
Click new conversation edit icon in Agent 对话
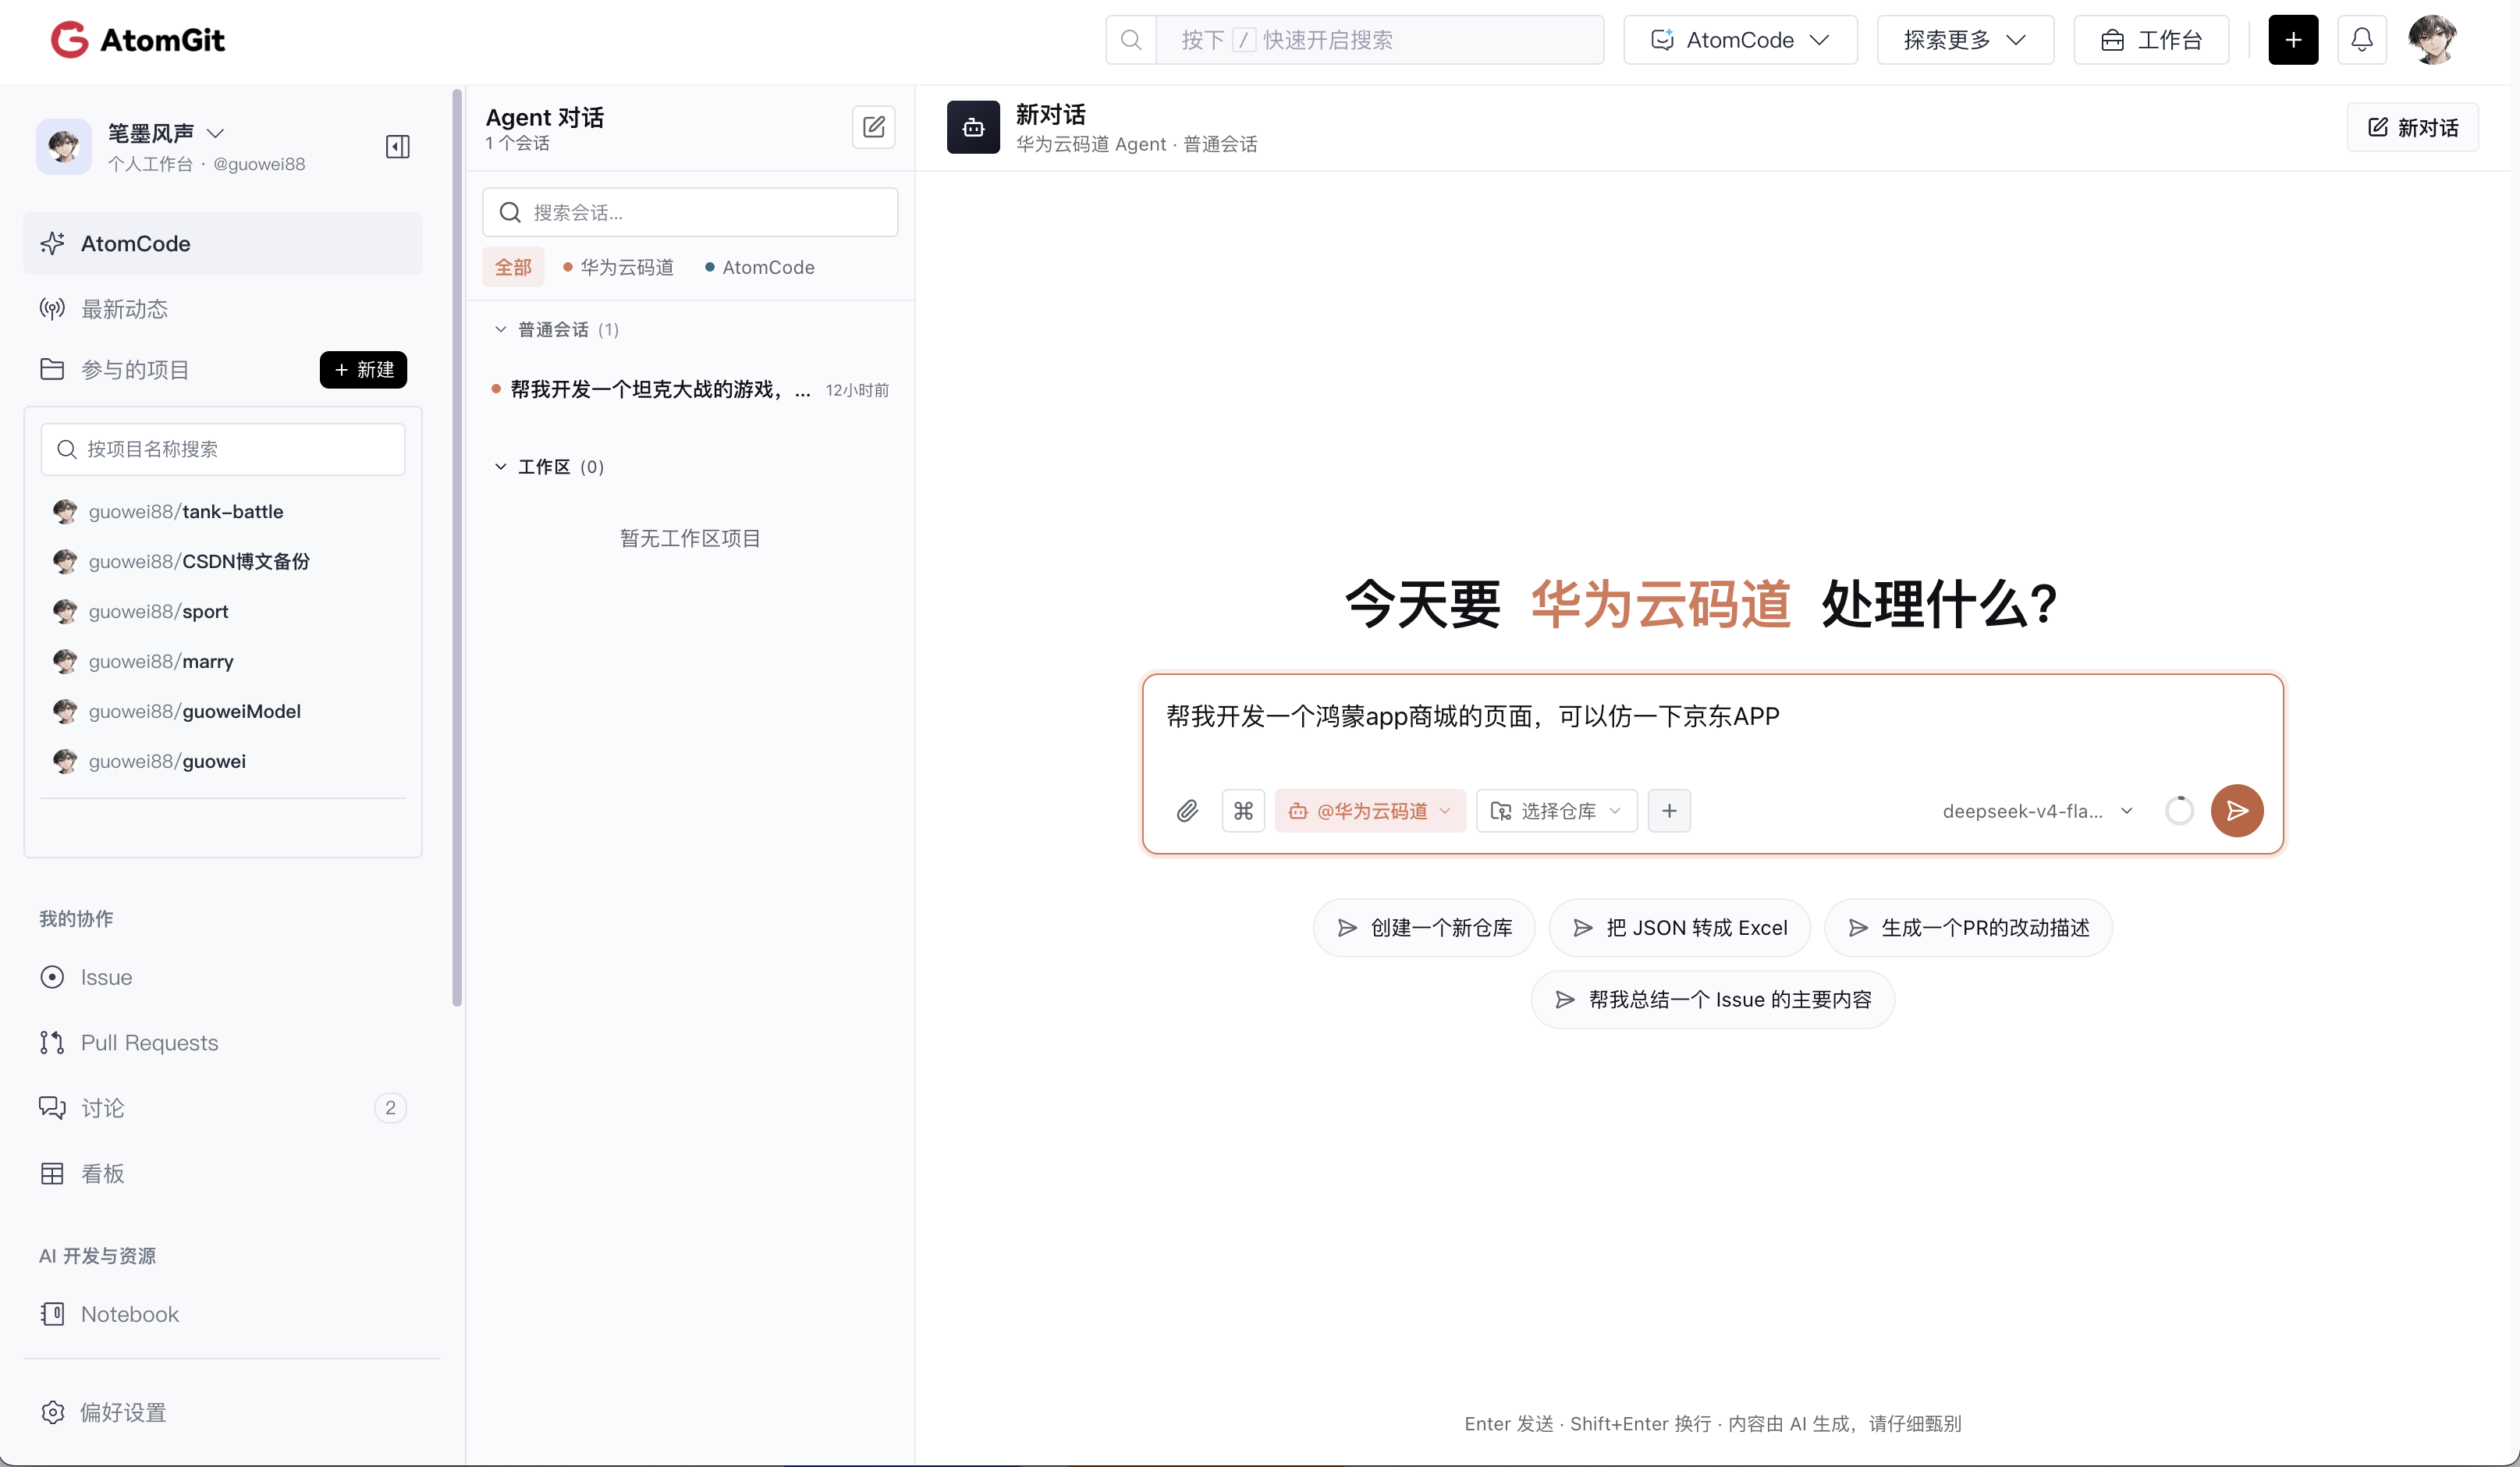click(x=873, y=127)
